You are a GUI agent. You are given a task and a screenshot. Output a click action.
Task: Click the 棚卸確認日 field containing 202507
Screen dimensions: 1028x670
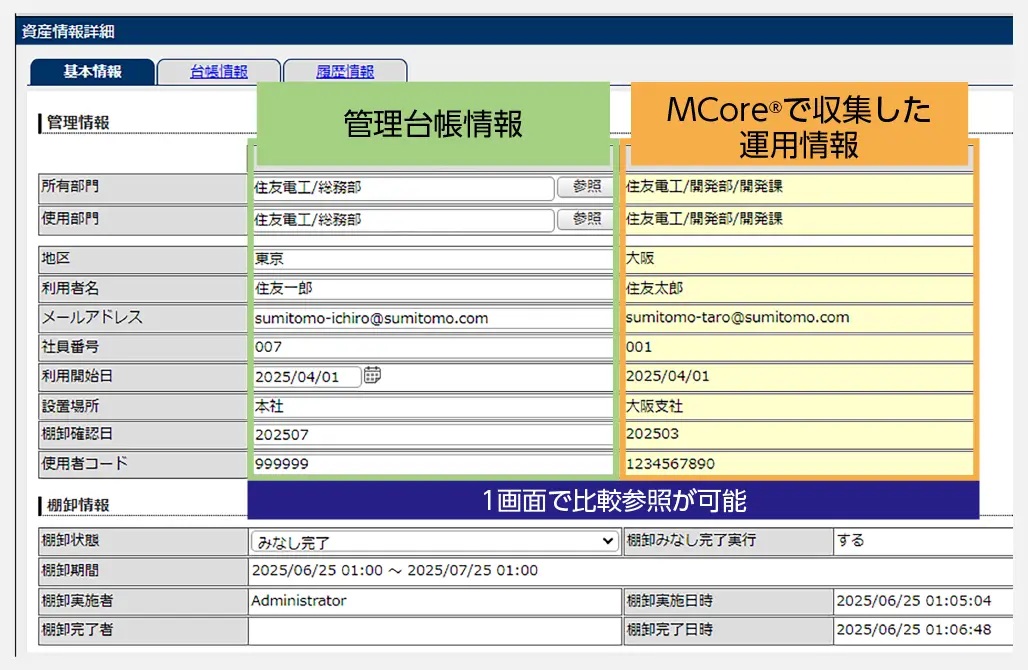[433, 435]
